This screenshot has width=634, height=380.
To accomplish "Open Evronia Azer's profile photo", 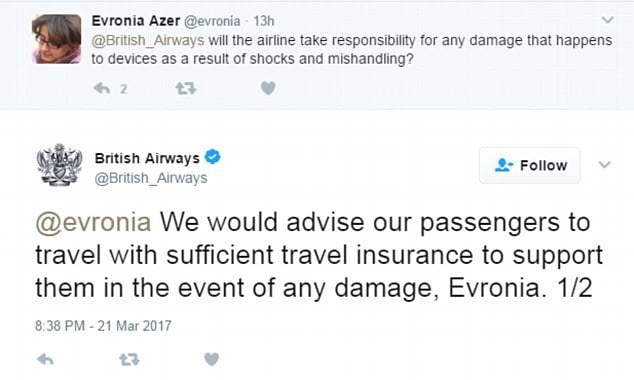I will click(x=57, y=39).
